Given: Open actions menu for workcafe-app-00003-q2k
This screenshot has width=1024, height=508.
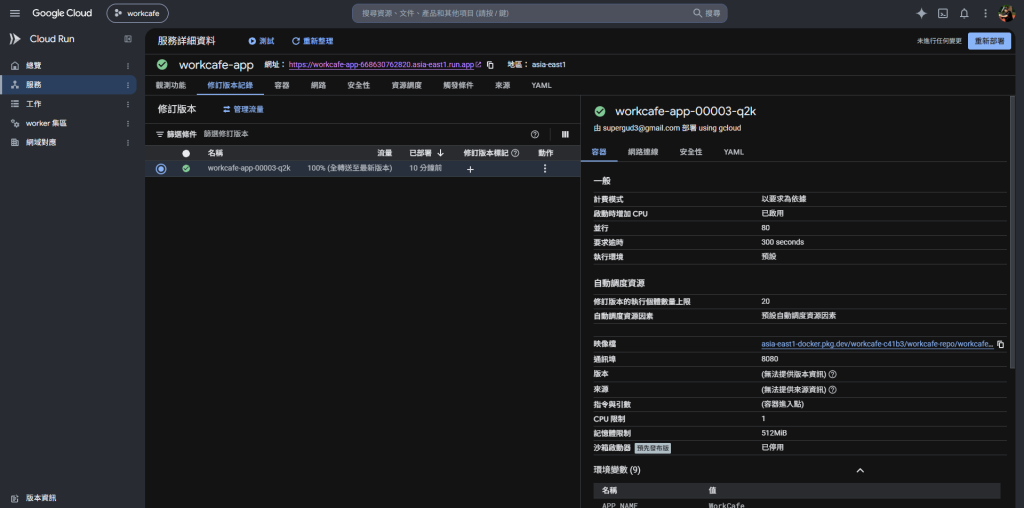Looking at the screenshot, I should coord(545,168).
